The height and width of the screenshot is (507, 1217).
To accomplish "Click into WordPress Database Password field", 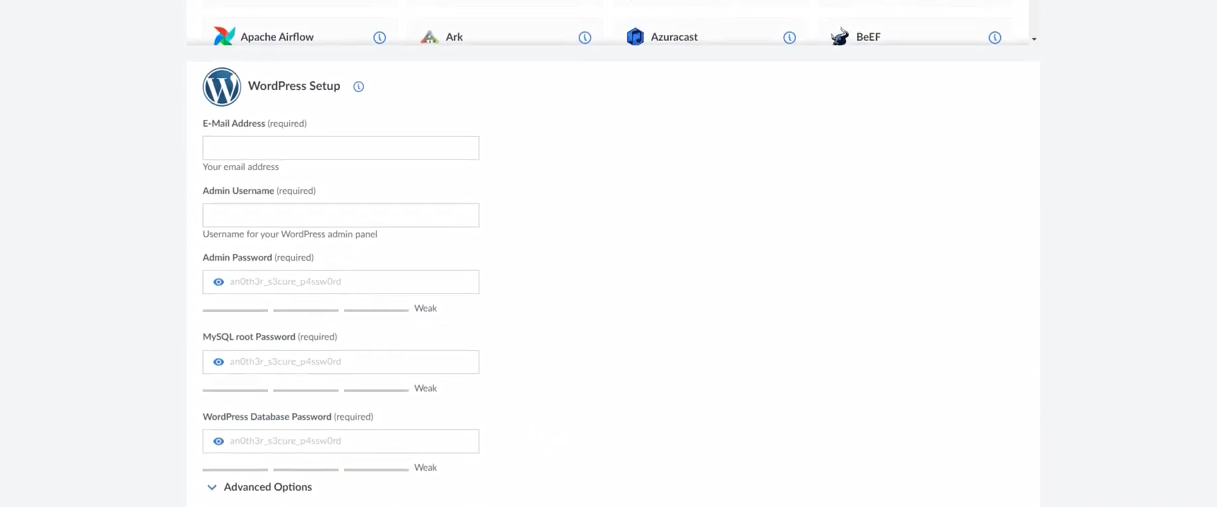I will pos(341,441).
